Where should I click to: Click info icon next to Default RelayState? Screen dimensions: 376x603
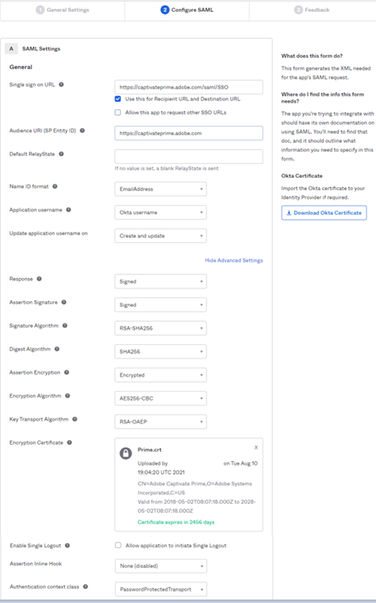(61, 154)
